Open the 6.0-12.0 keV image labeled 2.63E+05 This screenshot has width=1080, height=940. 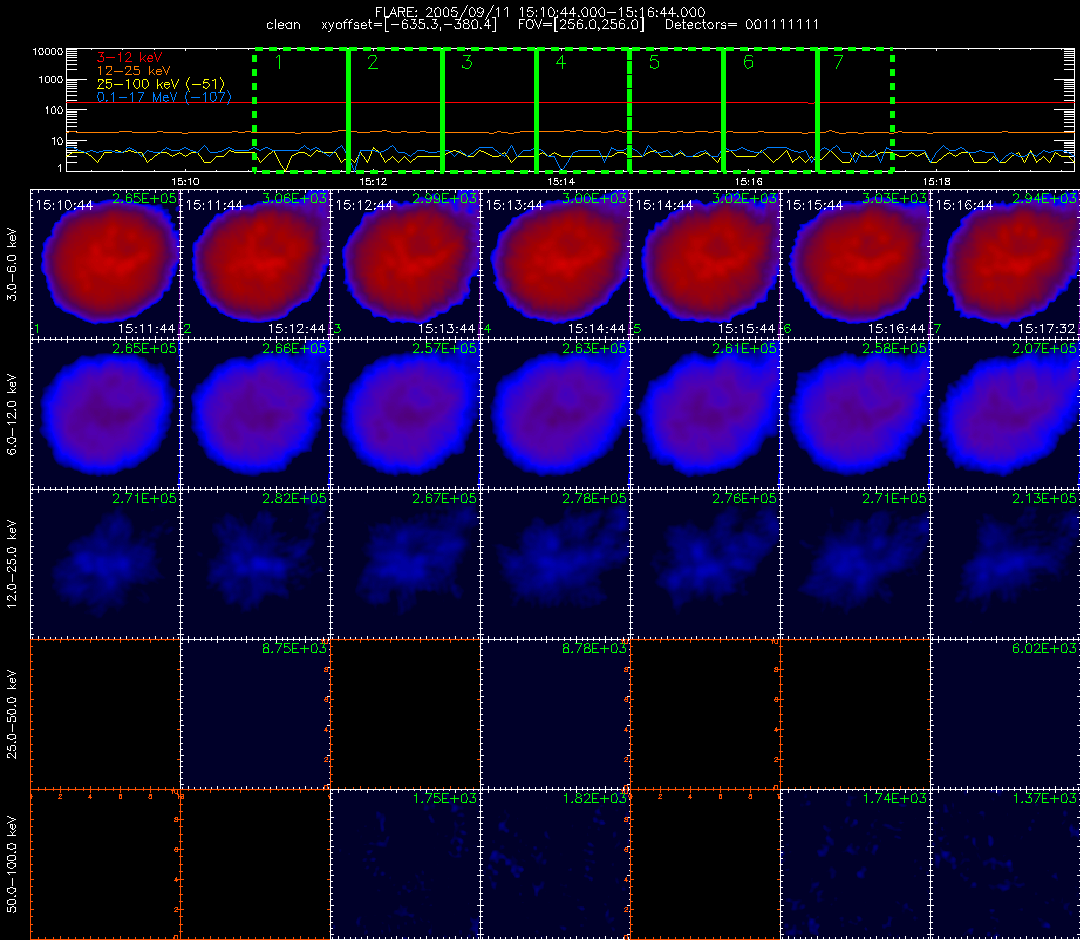tap(556, 415)
